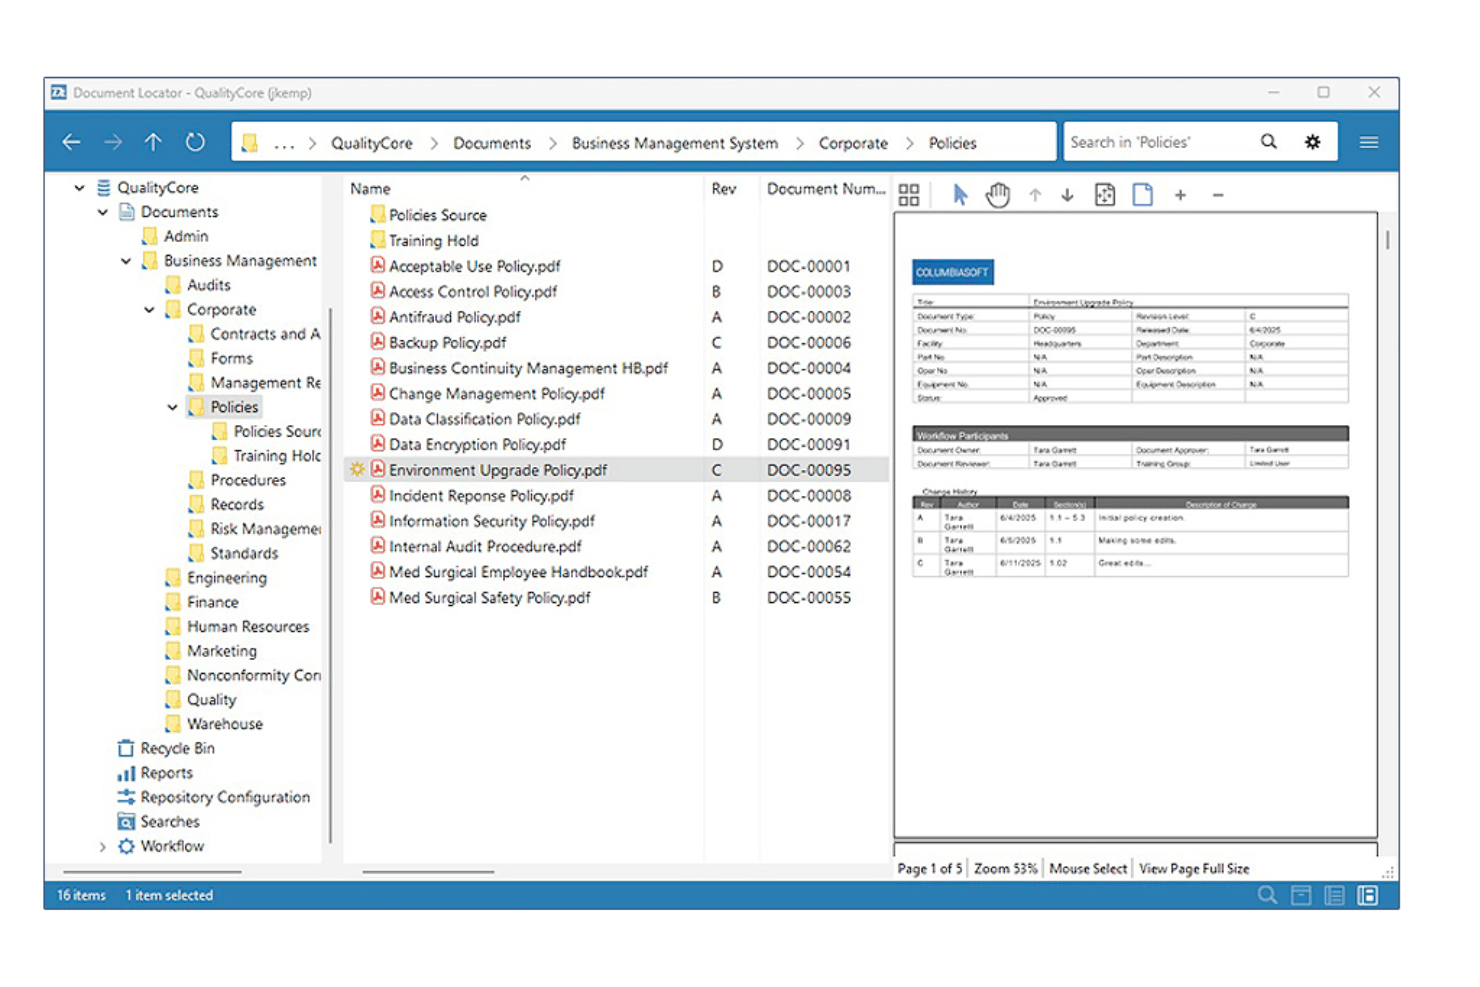1480x987 pixels.
Task: Click Business Management System breadcrumb
Action: [x=675, y=143]
